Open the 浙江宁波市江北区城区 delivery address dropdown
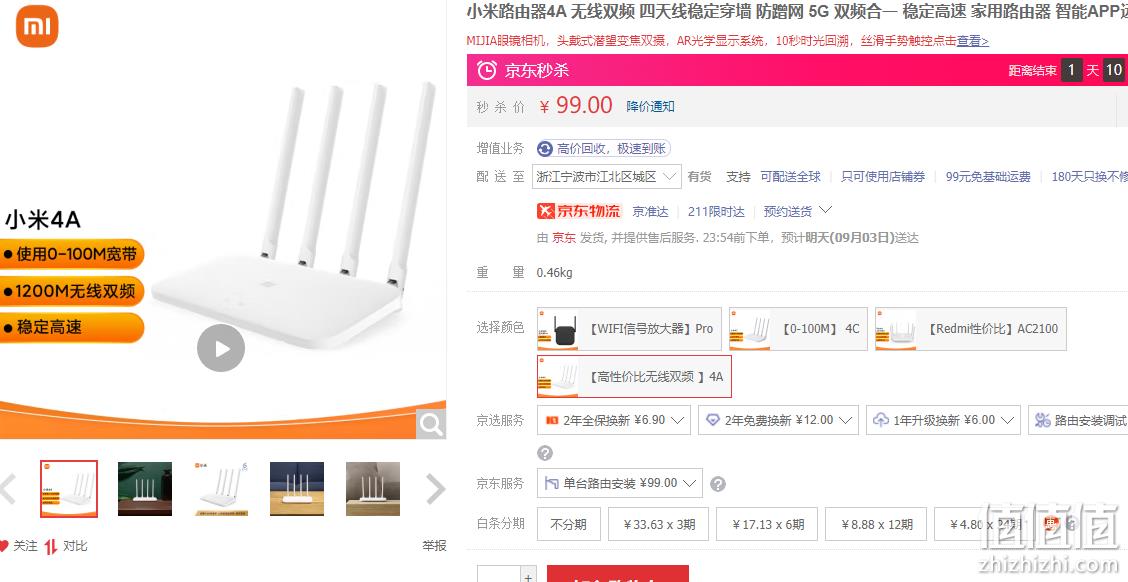This screenshot has height=582, width=1128. [606, 176]
